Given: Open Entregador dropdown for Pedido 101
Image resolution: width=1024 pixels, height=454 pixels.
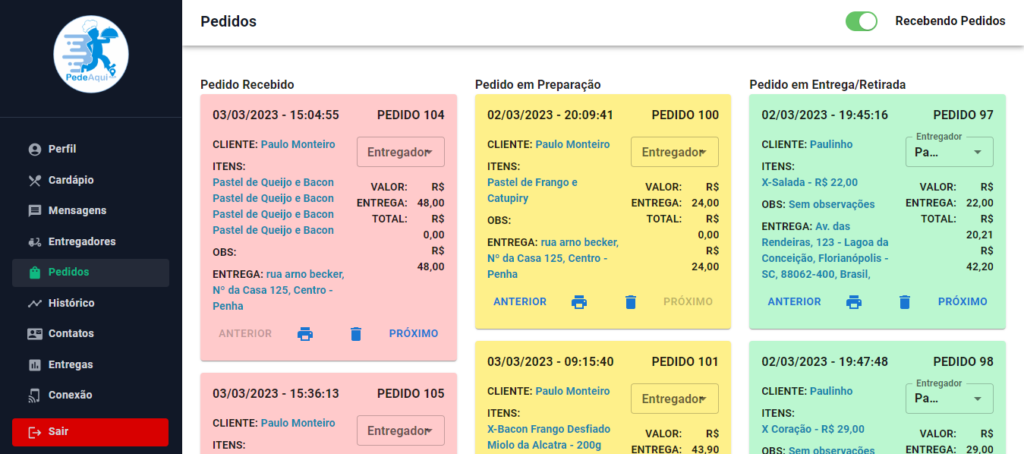Looking at the screenshot, I should (675, 398).
